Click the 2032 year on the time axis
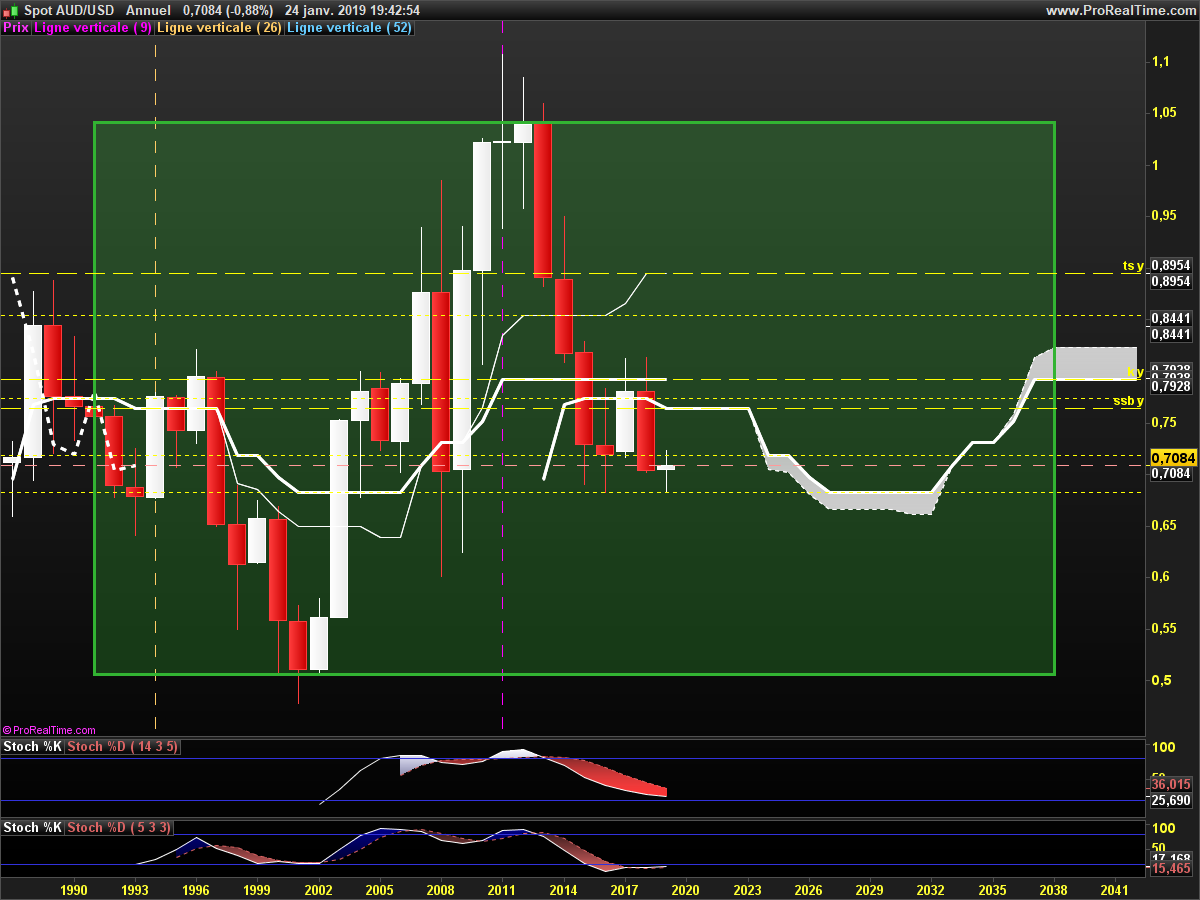Viewport: 1200px width, 900px height. tap(930, 890)
